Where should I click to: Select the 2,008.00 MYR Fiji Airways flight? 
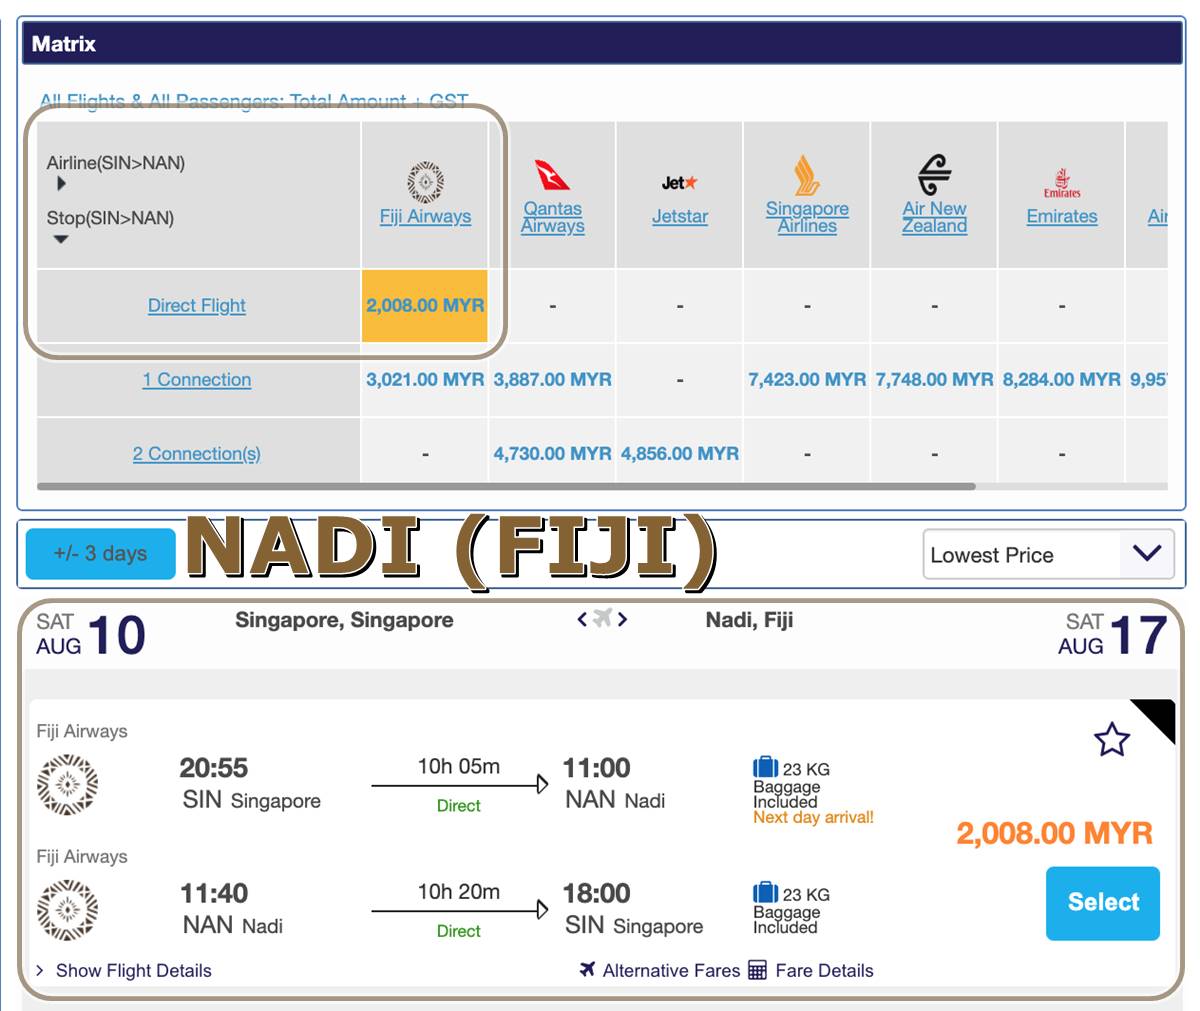click(x=1103, y=903)
